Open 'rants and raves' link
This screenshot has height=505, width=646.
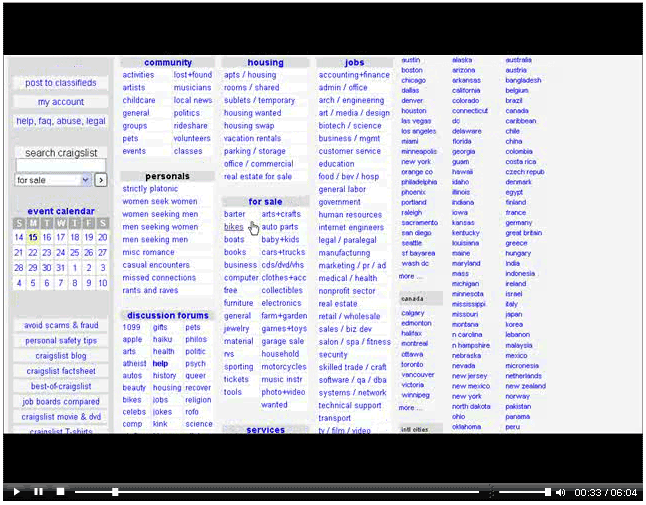pos(150,290)
